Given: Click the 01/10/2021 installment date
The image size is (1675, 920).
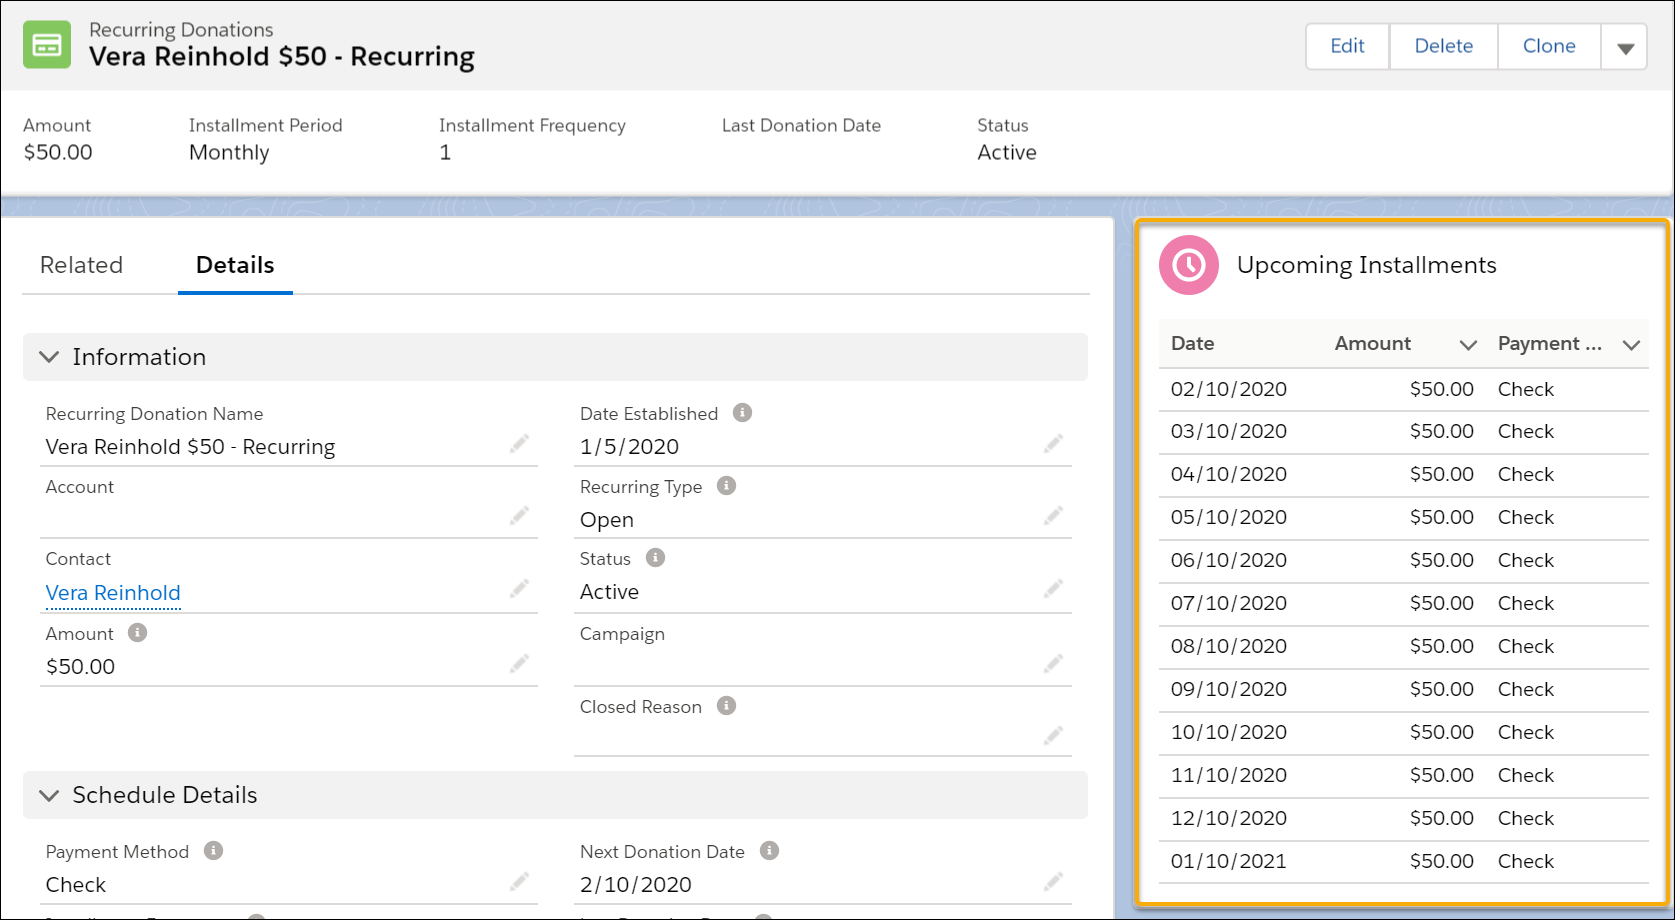Looking at the screenshot, I should (1229, 861).
